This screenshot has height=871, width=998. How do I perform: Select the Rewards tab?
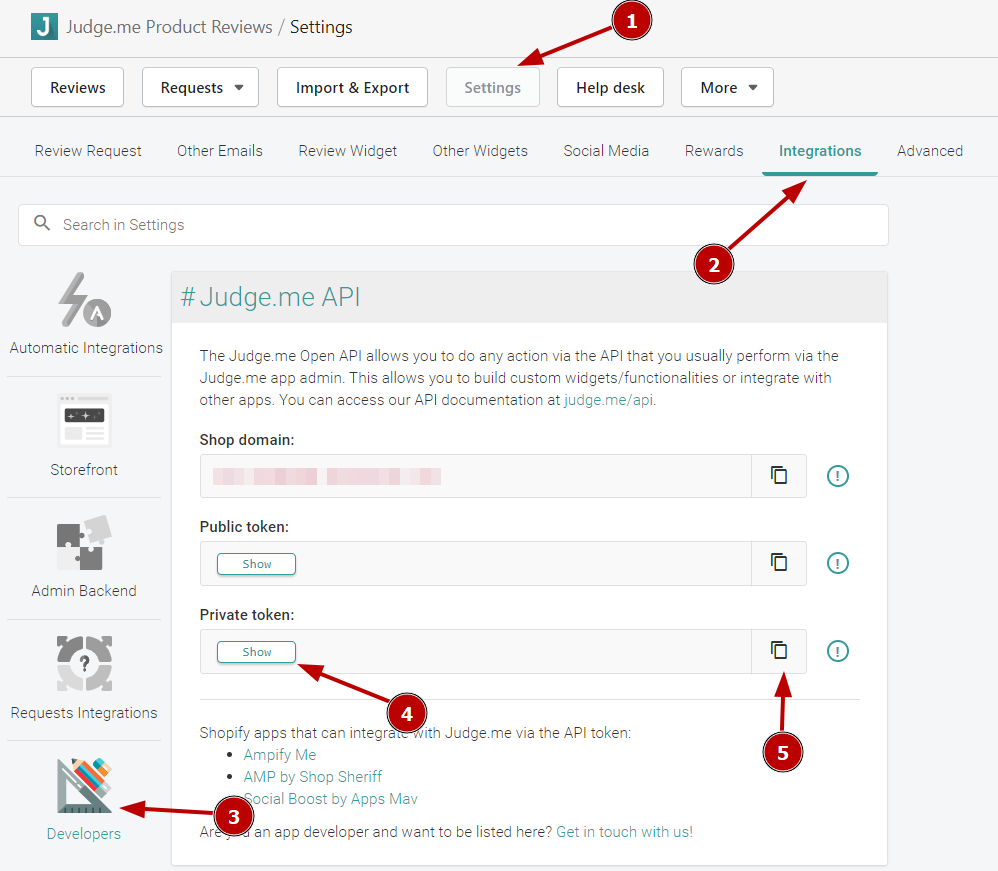point(714,151)
